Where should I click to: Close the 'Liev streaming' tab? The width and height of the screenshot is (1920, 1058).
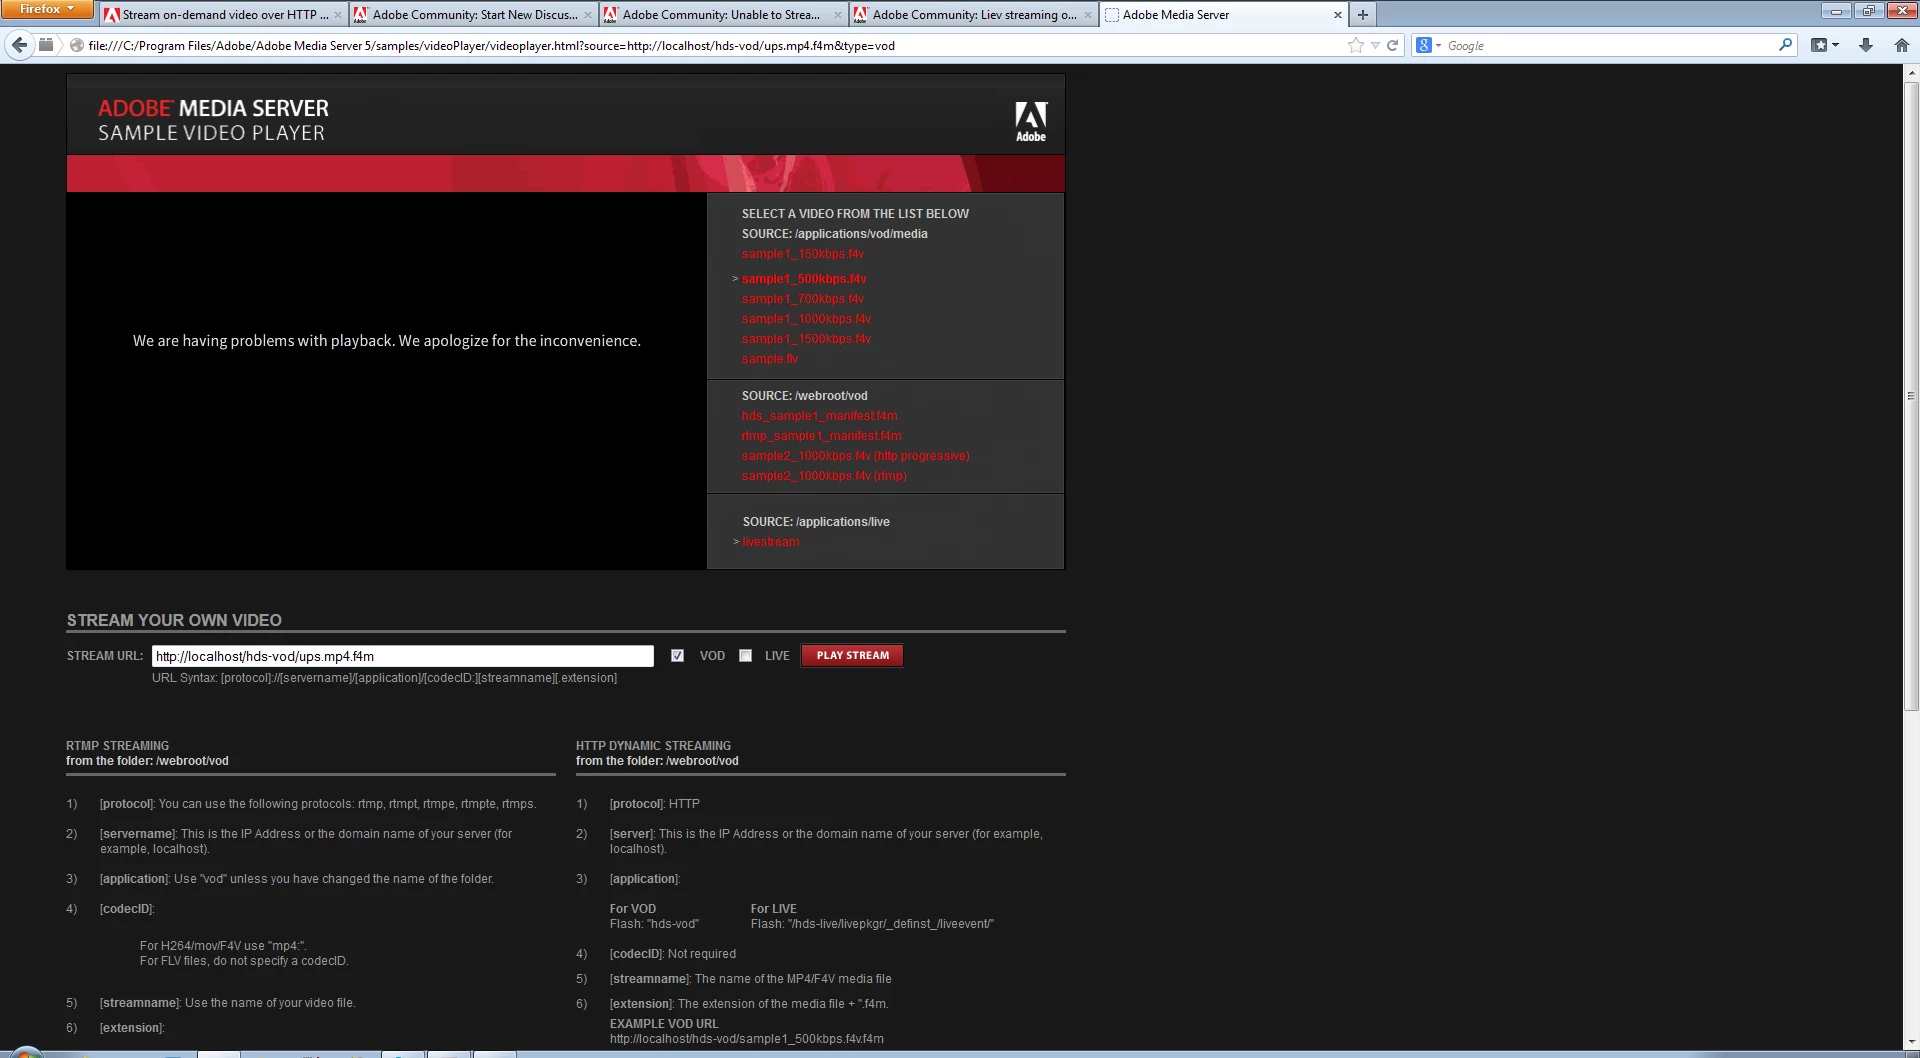click(1088, 15)
